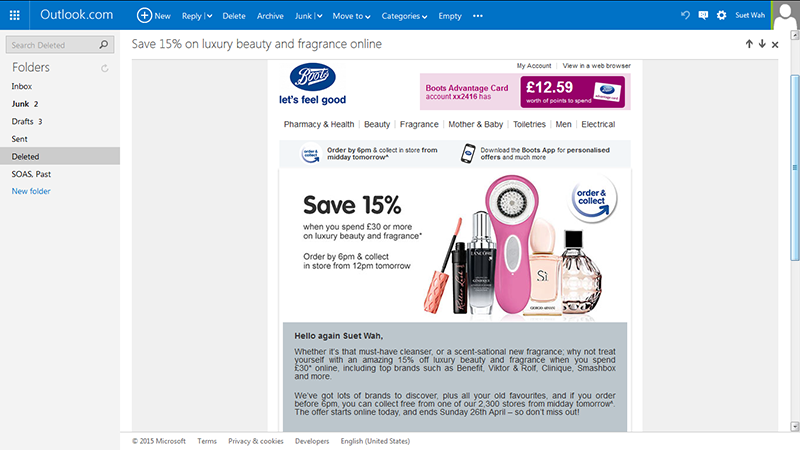Click Junk in the toolbar
This screenshot has height=450, width=800.
click(x=303, y=16)
